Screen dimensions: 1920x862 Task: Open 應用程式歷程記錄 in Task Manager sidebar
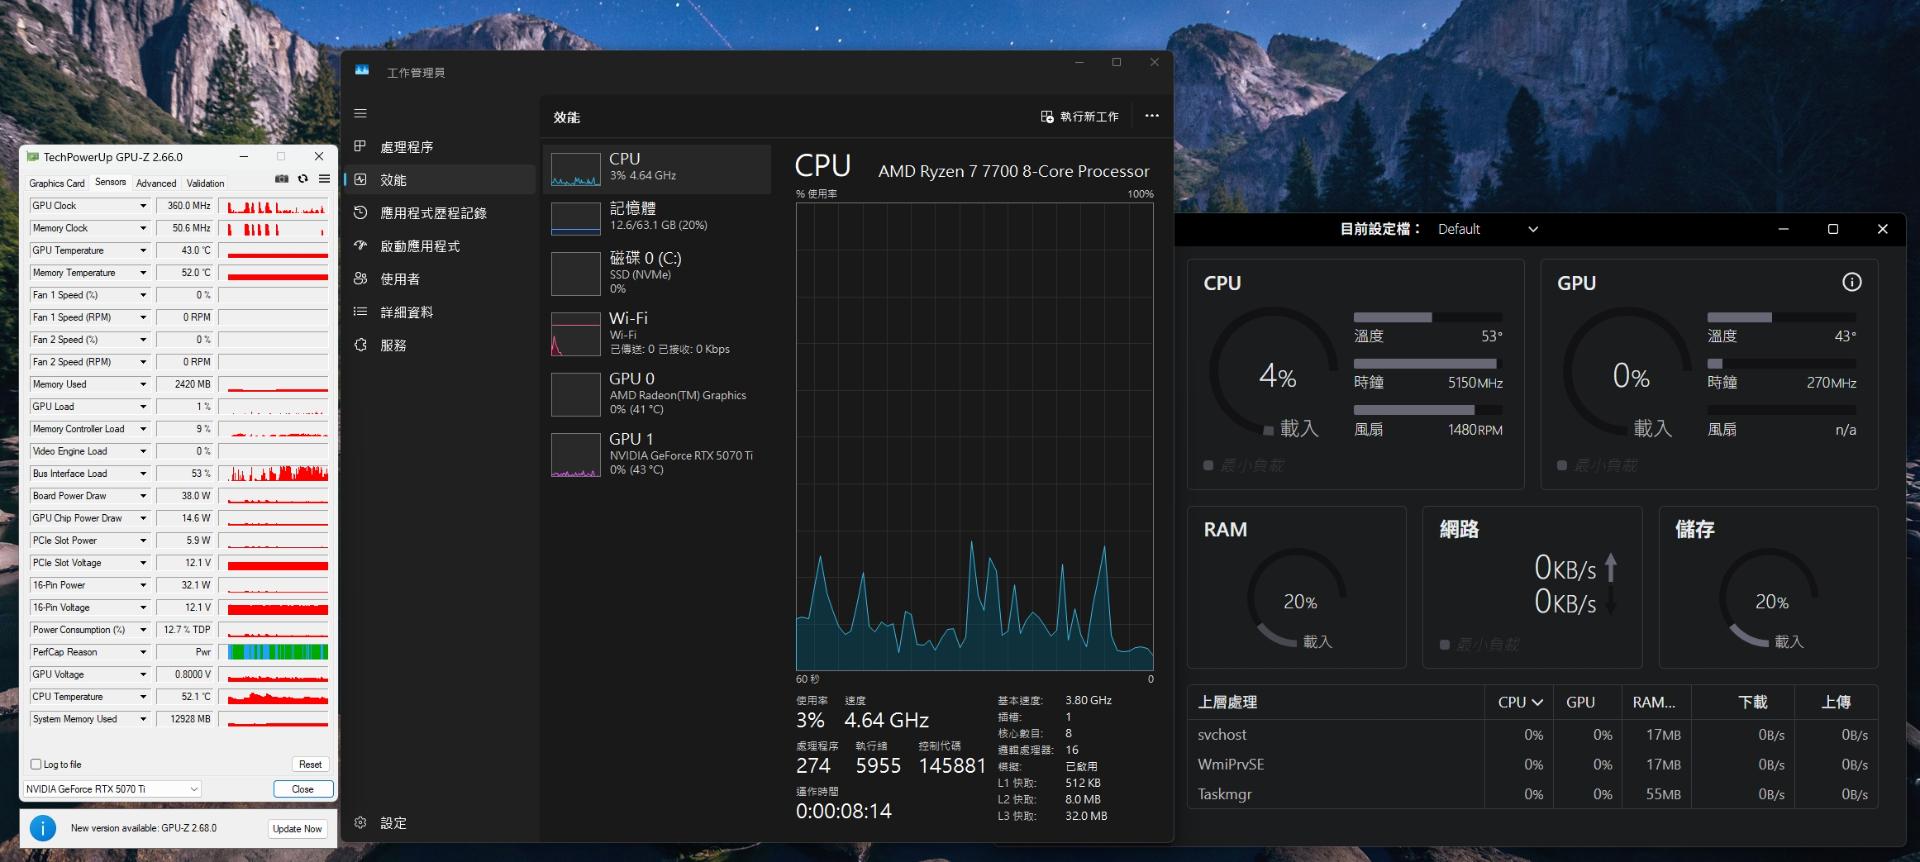(x=432, y=213)
